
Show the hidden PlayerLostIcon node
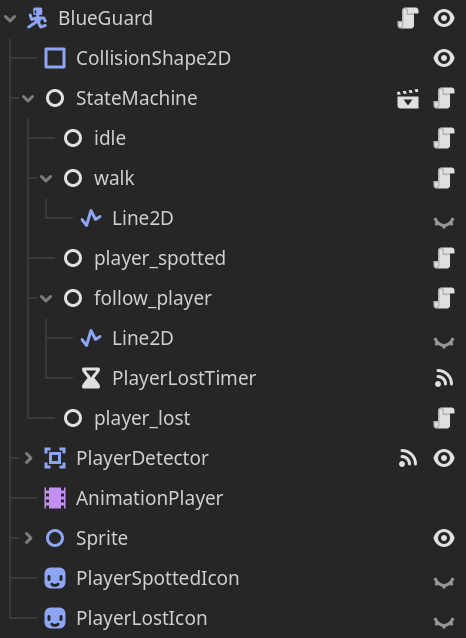(x=444, y=622)
